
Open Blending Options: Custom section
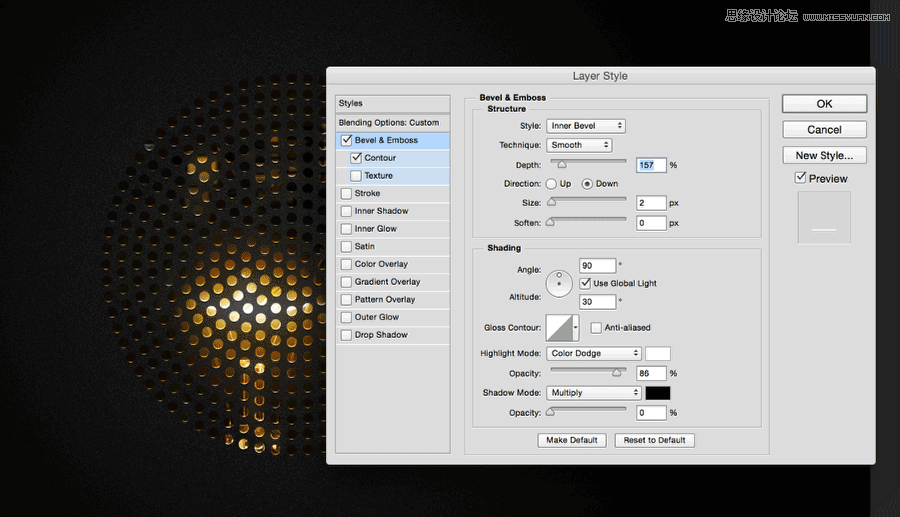pyautogui.click(x=389, y=123)
